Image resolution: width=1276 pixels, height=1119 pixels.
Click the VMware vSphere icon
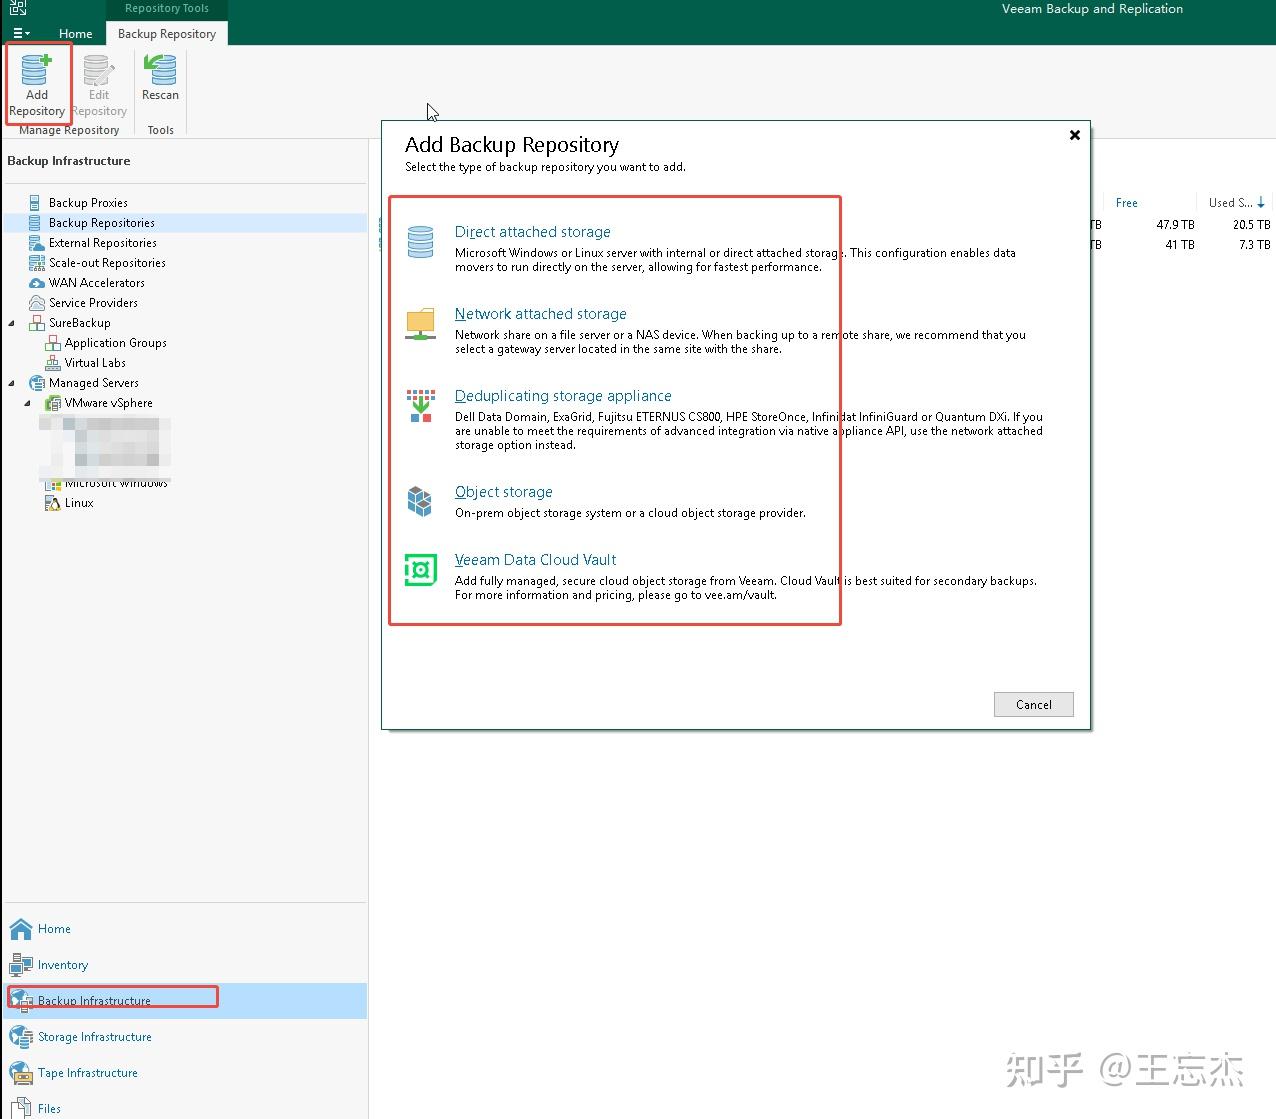click(x=52, y=403)
